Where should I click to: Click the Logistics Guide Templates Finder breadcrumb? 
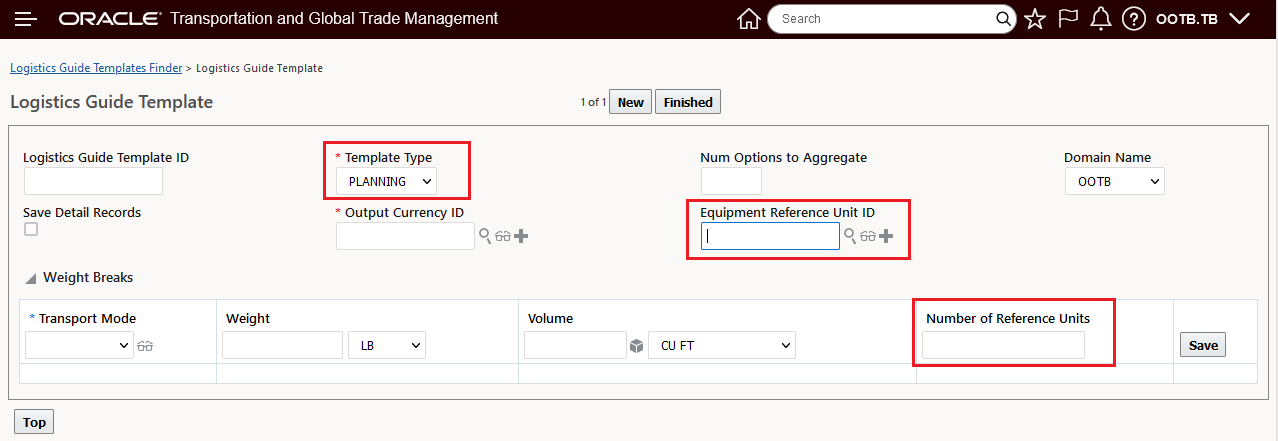(x=96, y=68)
